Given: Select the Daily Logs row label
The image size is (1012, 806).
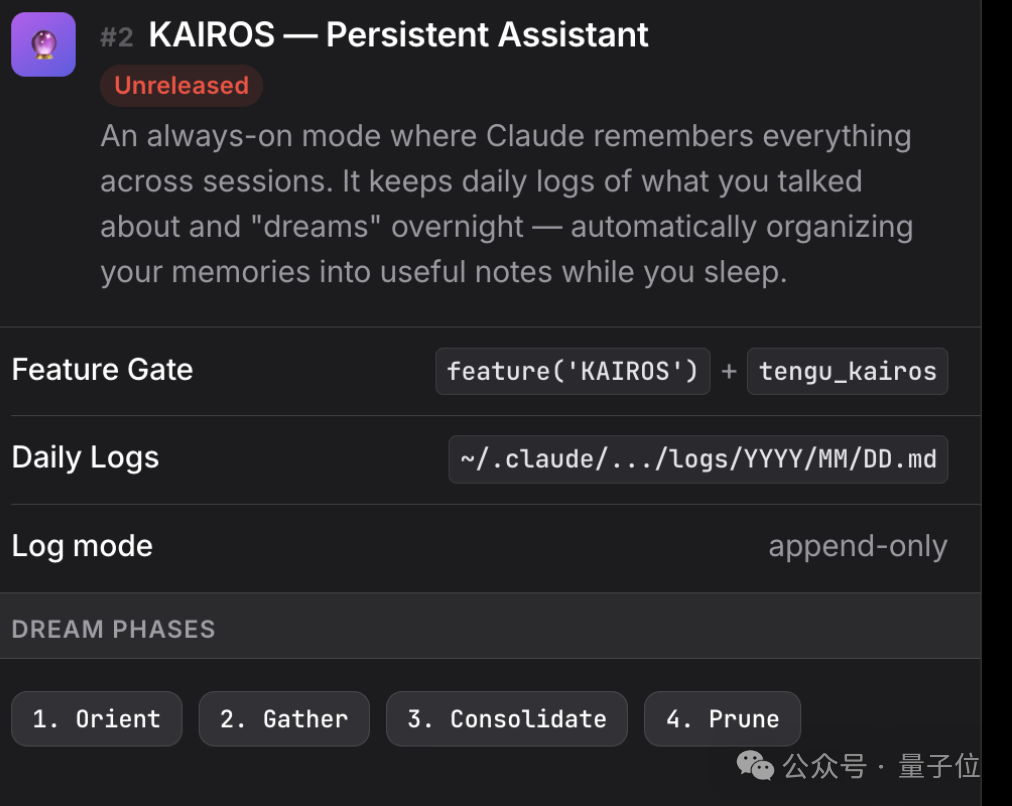Looking at the screenshot, I should click(85, 458).
